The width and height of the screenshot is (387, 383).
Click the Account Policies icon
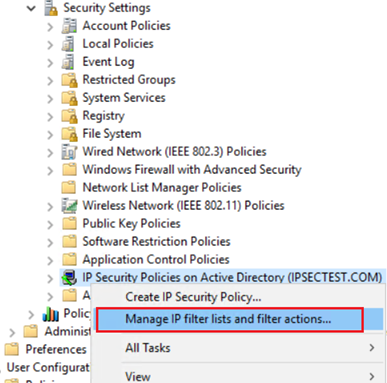pyautogui.click(x=69, y=26)
